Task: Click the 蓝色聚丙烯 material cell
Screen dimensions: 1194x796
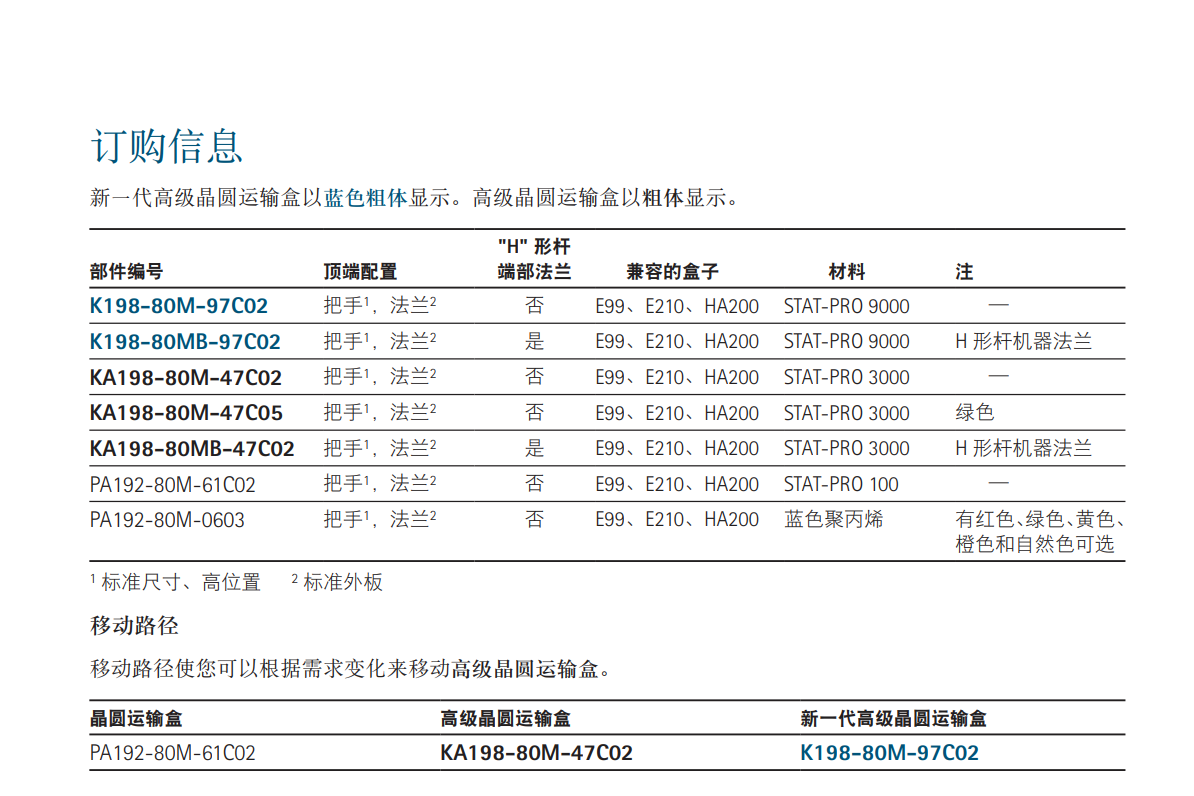Action: pos(833,520)
